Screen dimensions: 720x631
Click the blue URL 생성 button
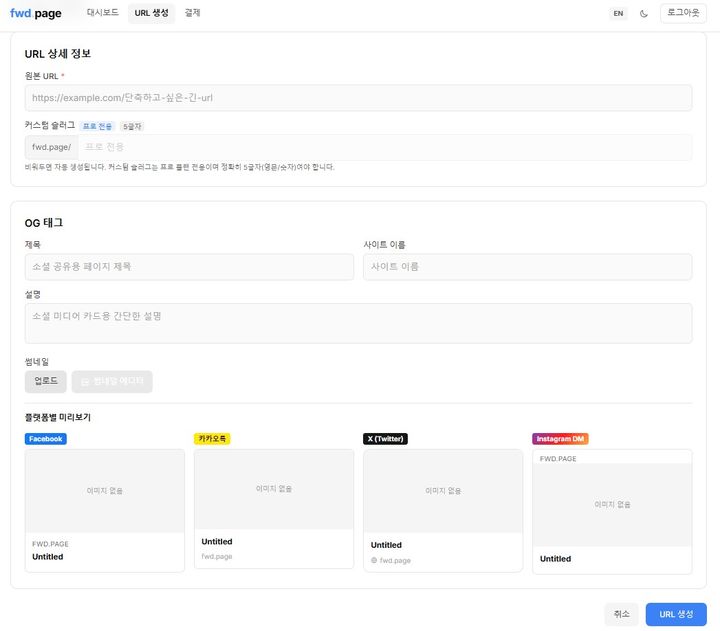click(676, 614)
